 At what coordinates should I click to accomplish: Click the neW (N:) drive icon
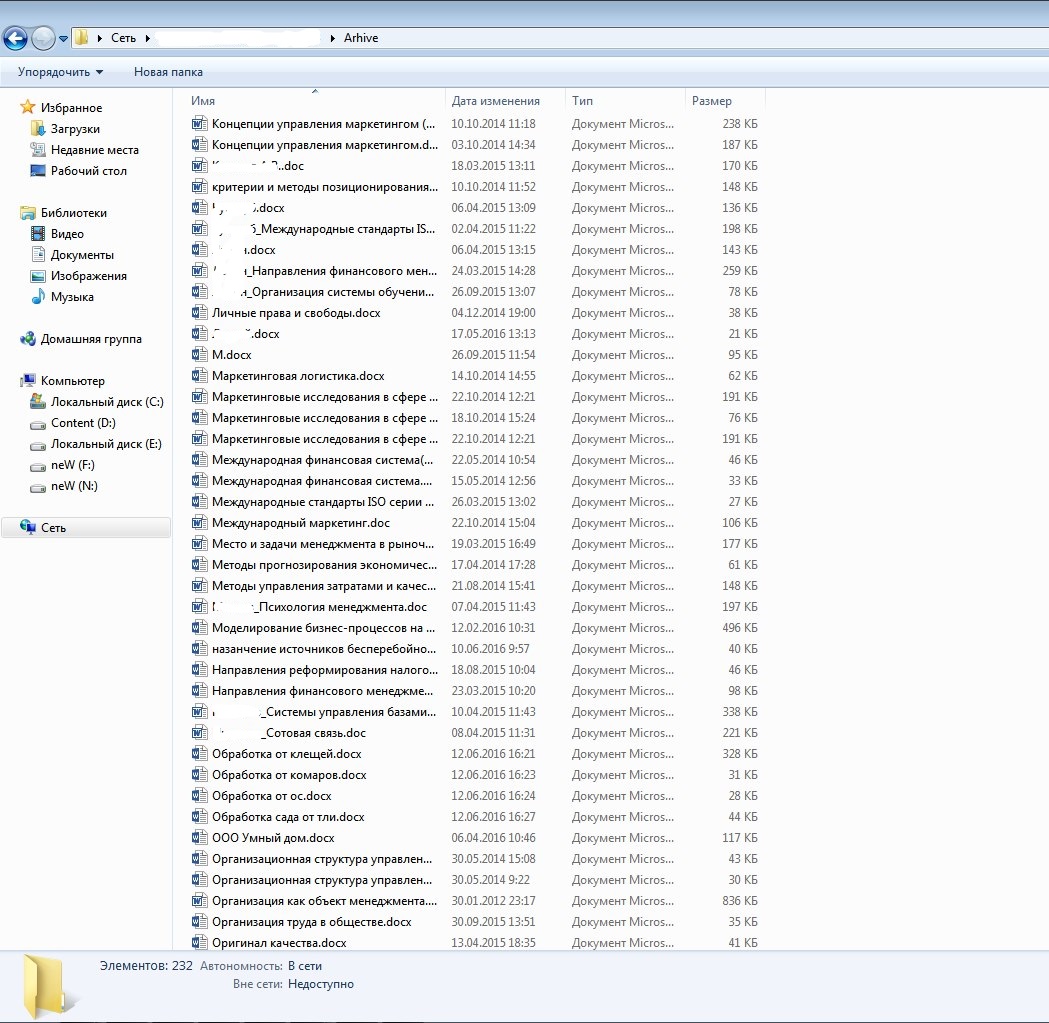coord(37,488)
